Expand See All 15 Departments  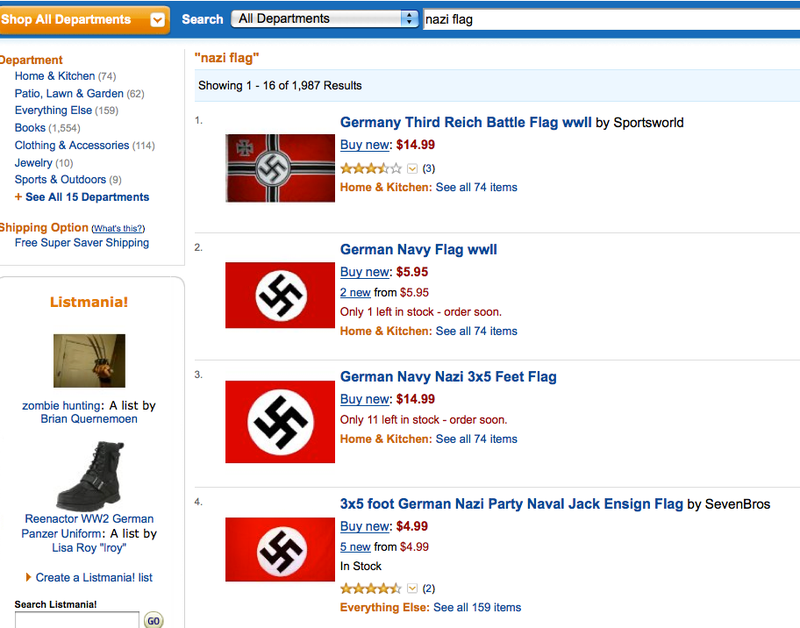coord(82,197)
